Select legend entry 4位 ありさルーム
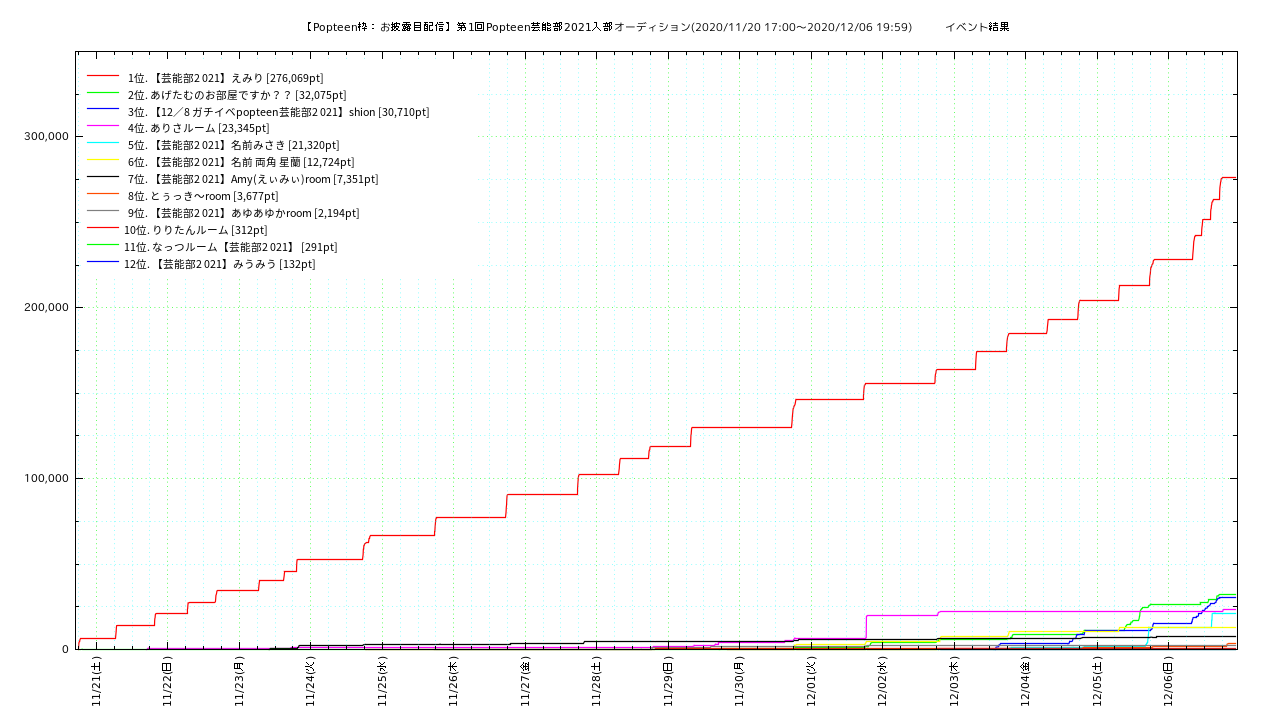 pyautogui.click(x=198, y=128)
